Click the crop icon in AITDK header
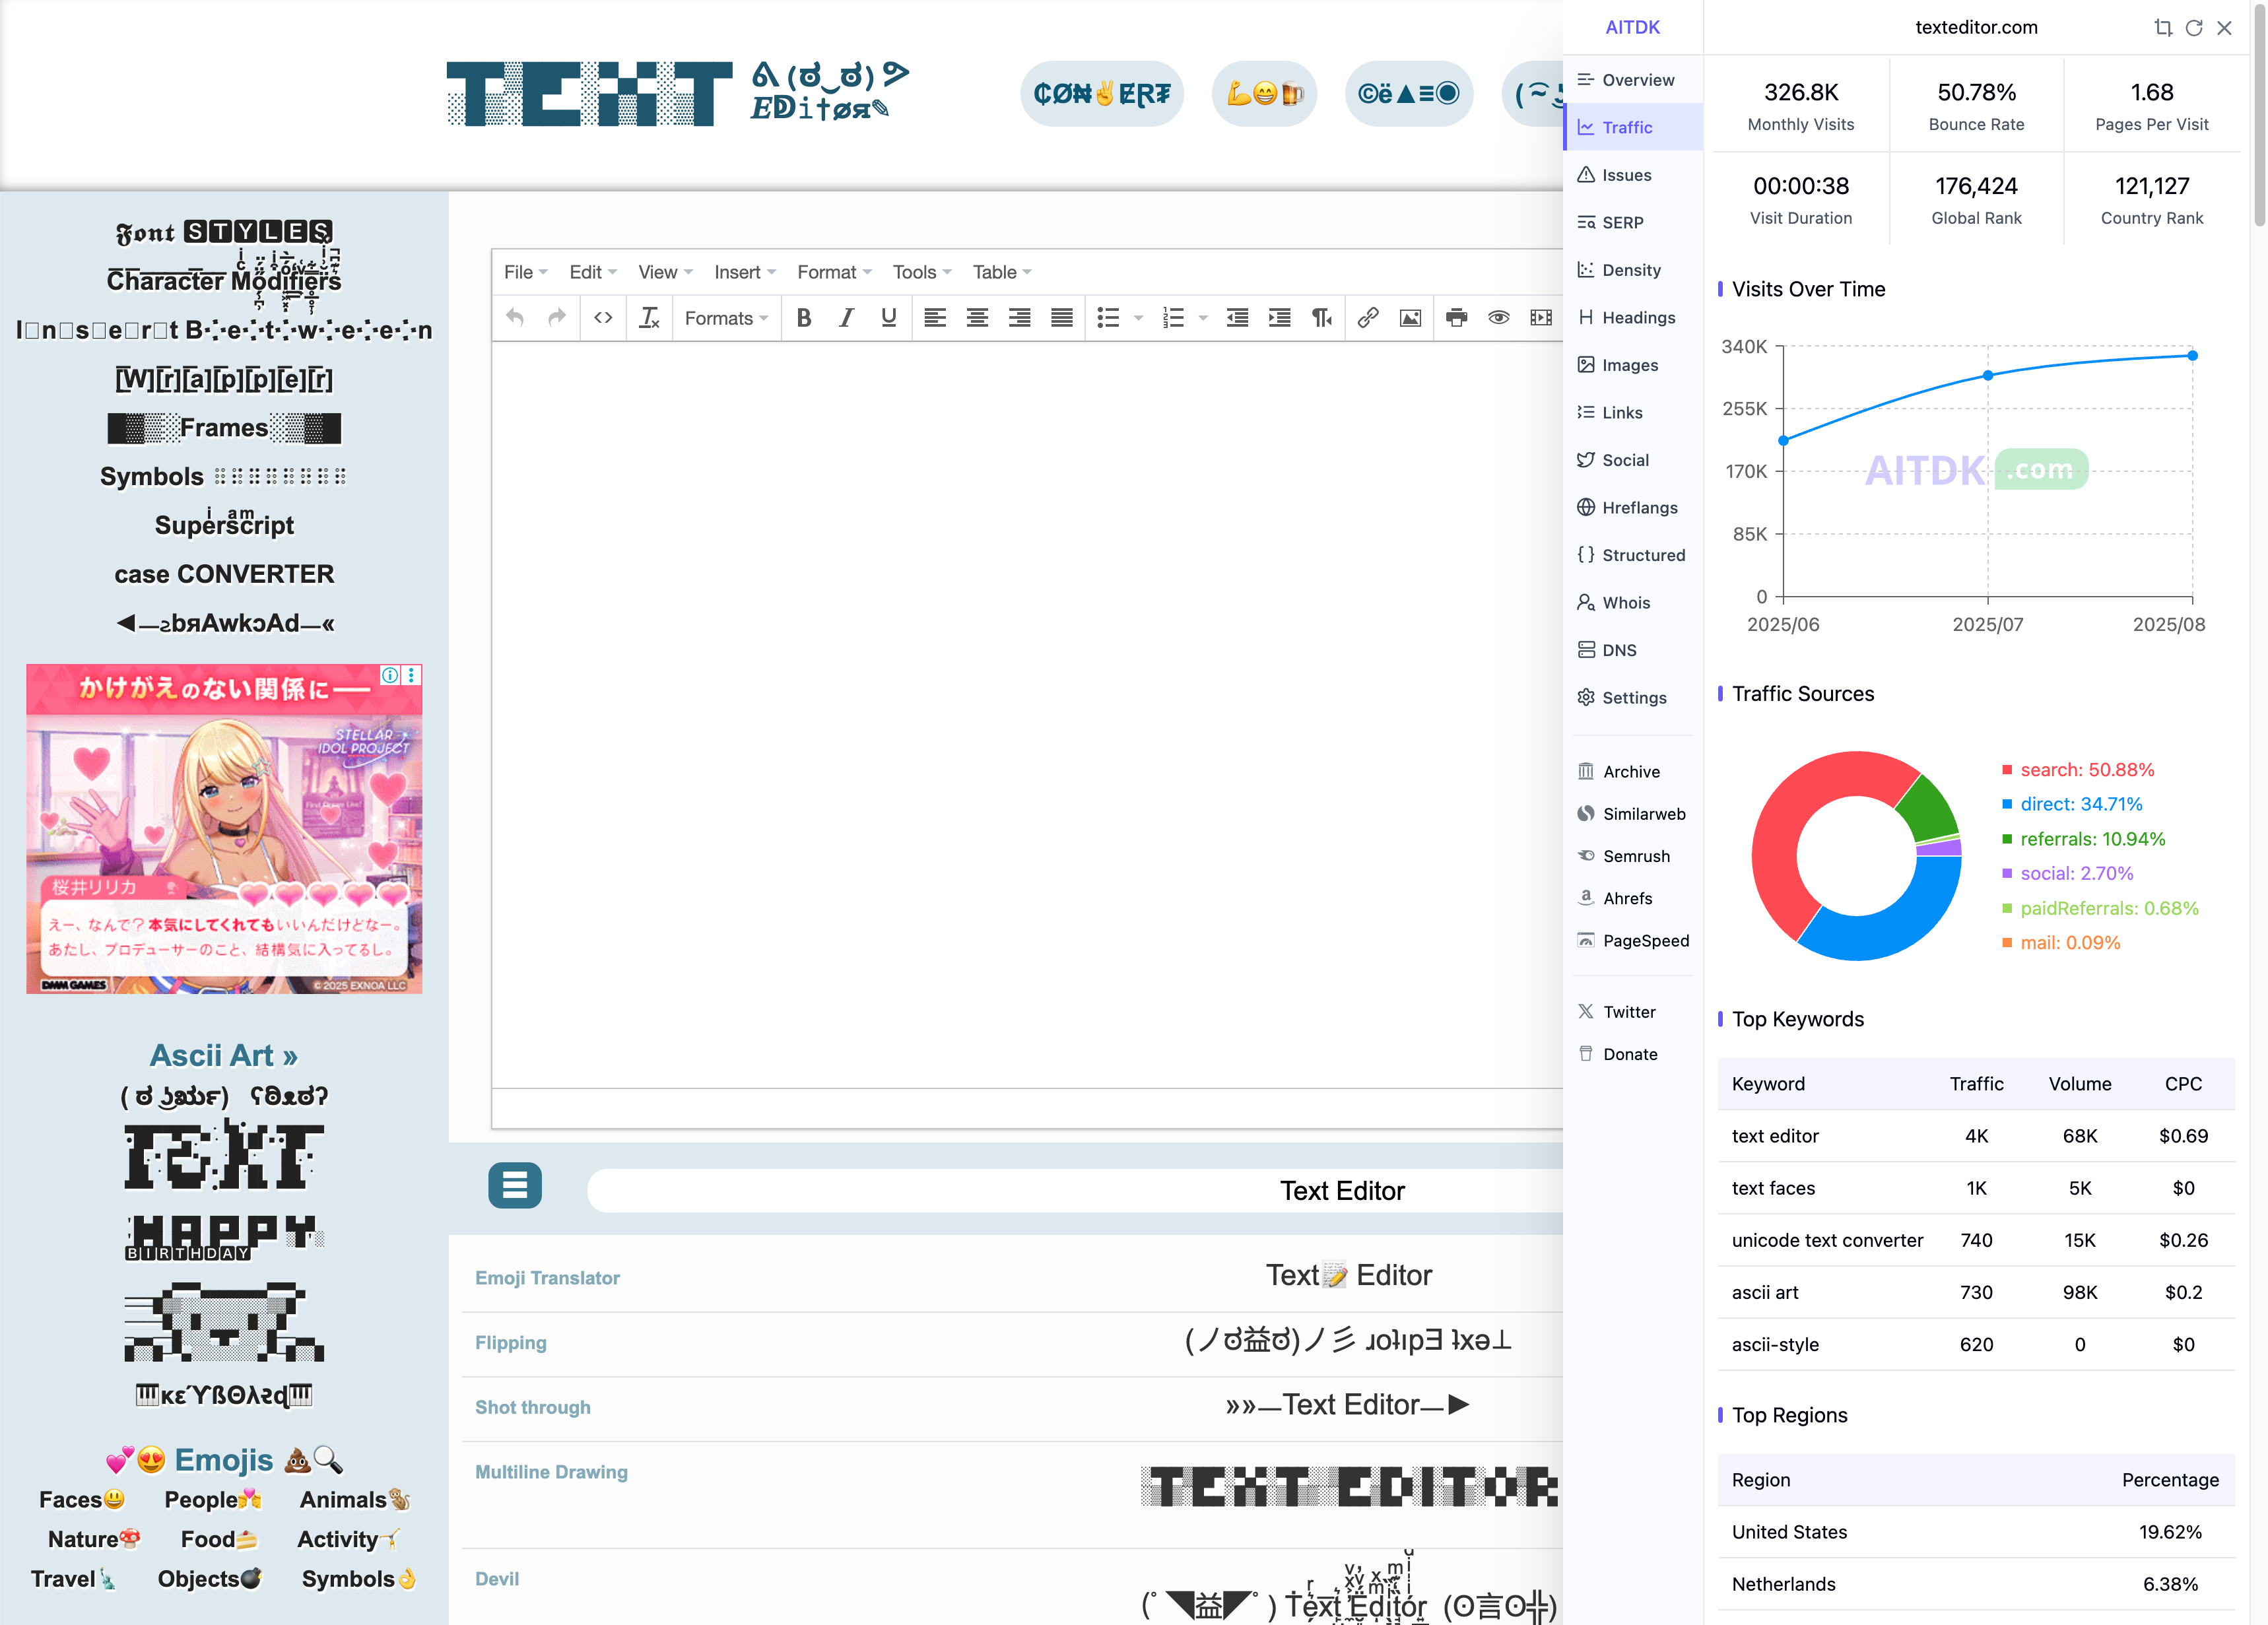Screen dimensions: 2268x1625 (2163, 28)
